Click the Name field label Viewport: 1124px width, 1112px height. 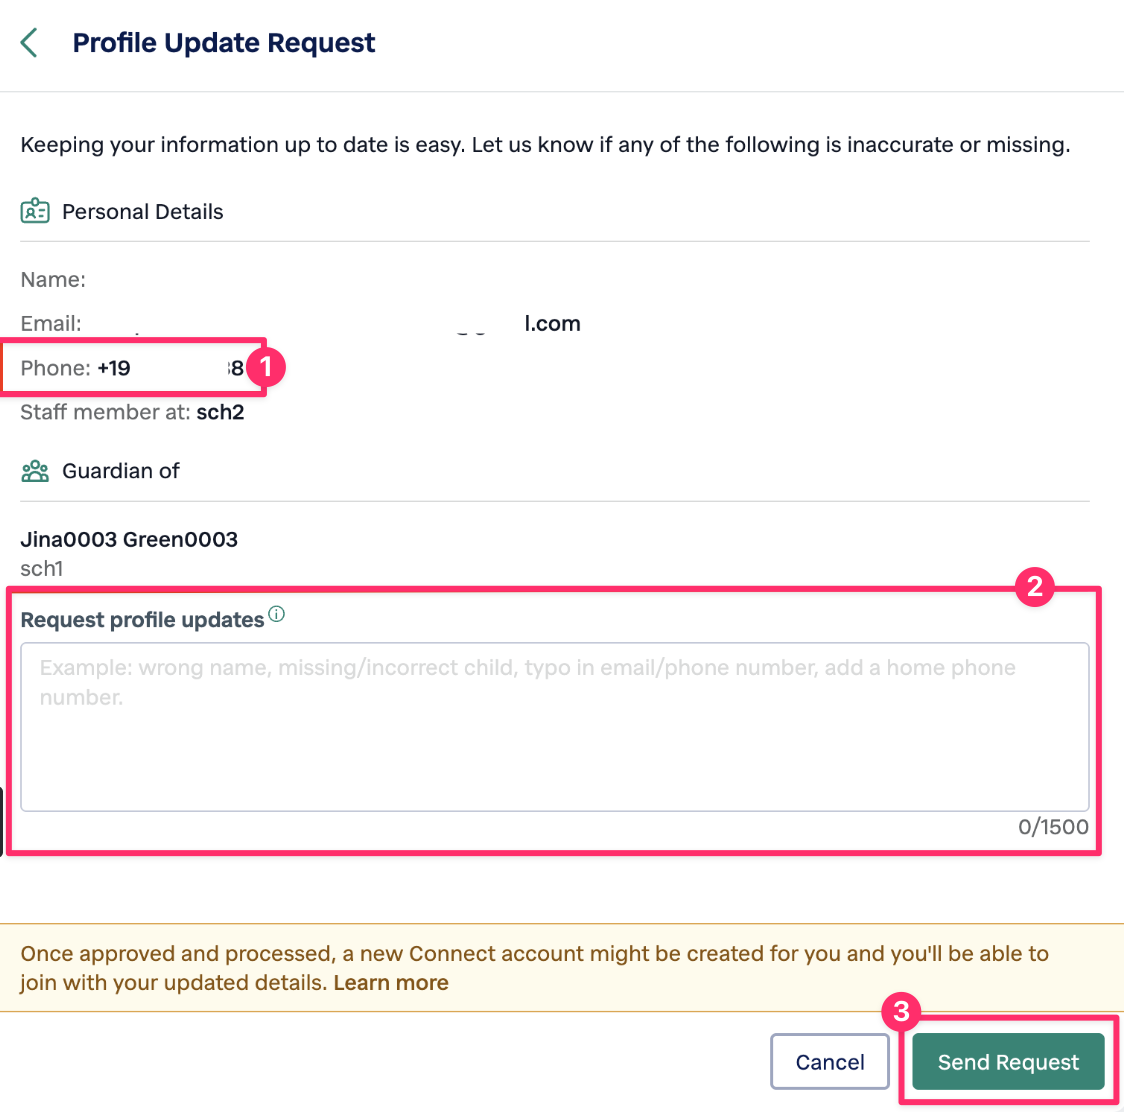click(53, 280)
